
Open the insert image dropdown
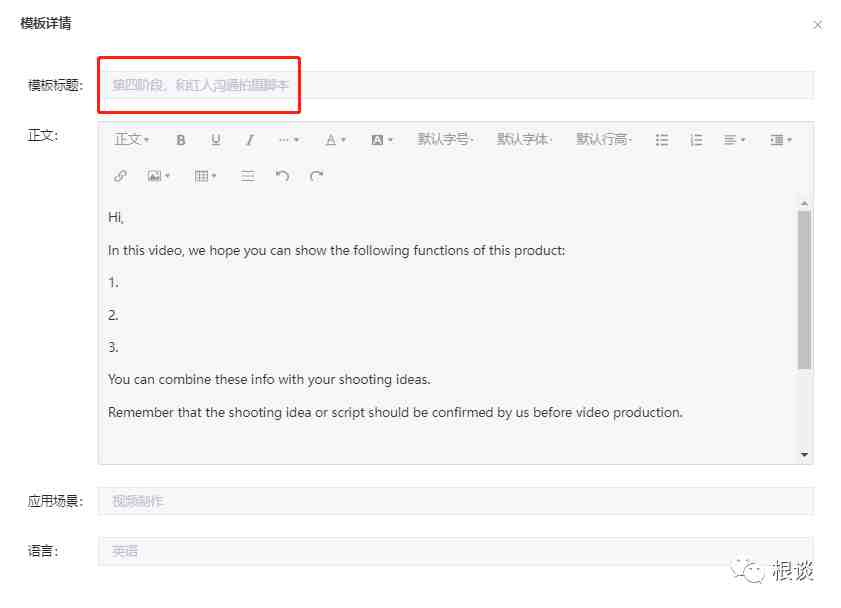click(x=158, y=176)
